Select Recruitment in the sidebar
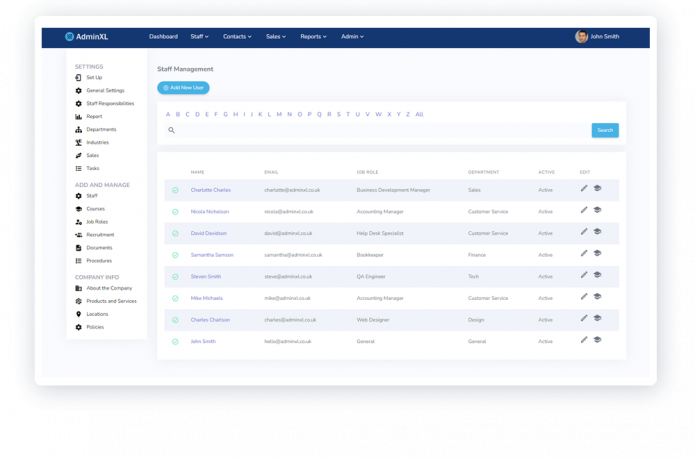The width and height of the screenshot is (695, 457). (100, 235)
